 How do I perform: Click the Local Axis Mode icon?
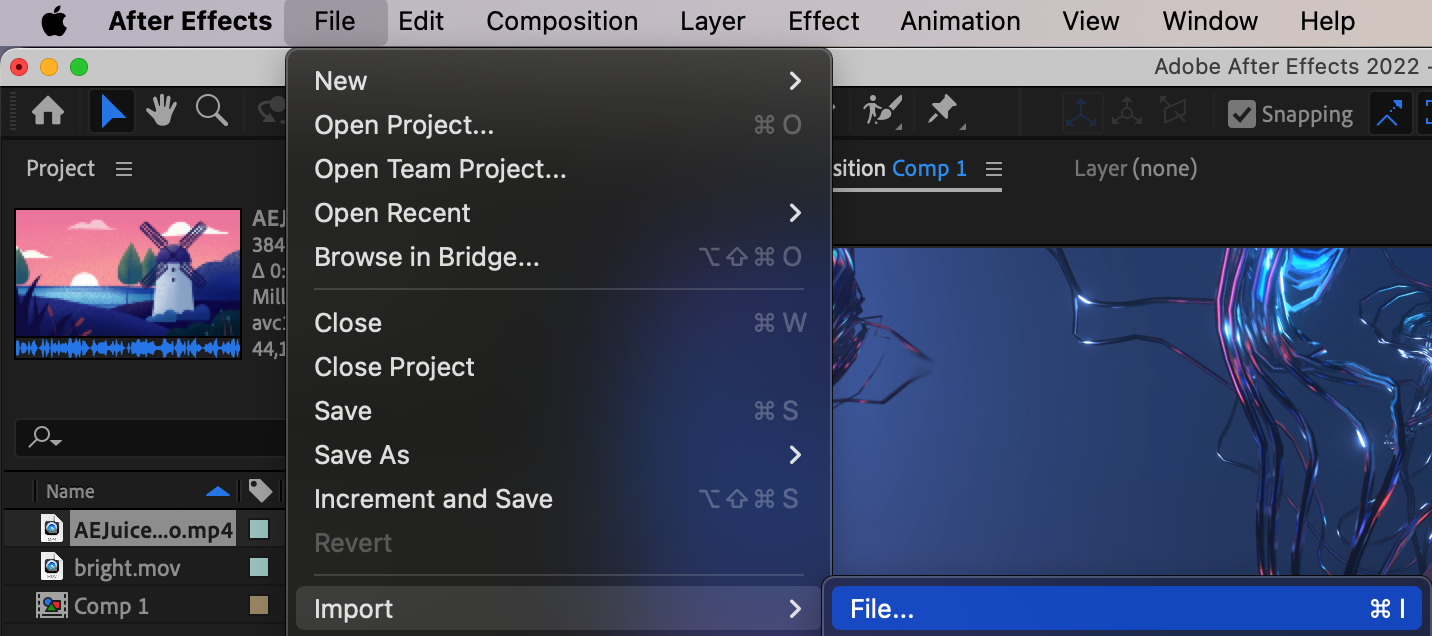1083,113
